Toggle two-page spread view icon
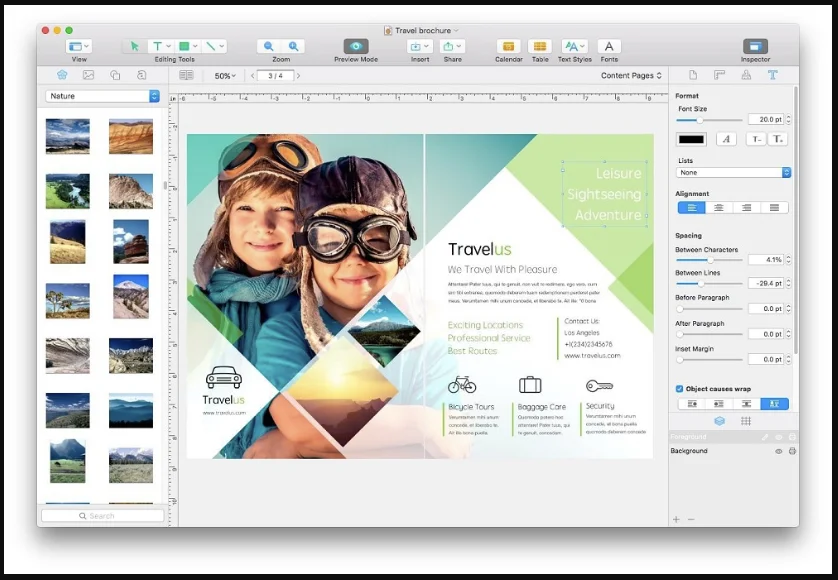The height and width of the screenshot is (580, 838). point(187,75)
